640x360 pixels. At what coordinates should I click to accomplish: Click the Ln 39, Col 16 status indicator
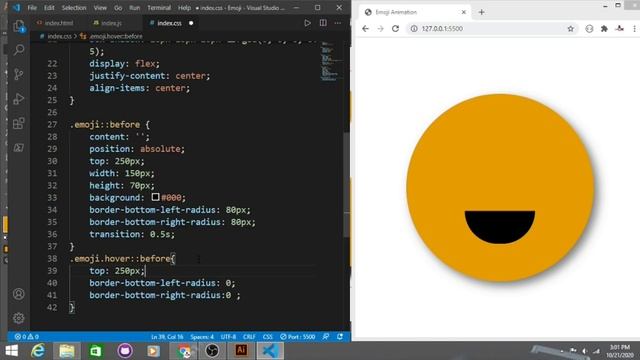[x=167, y=337]
